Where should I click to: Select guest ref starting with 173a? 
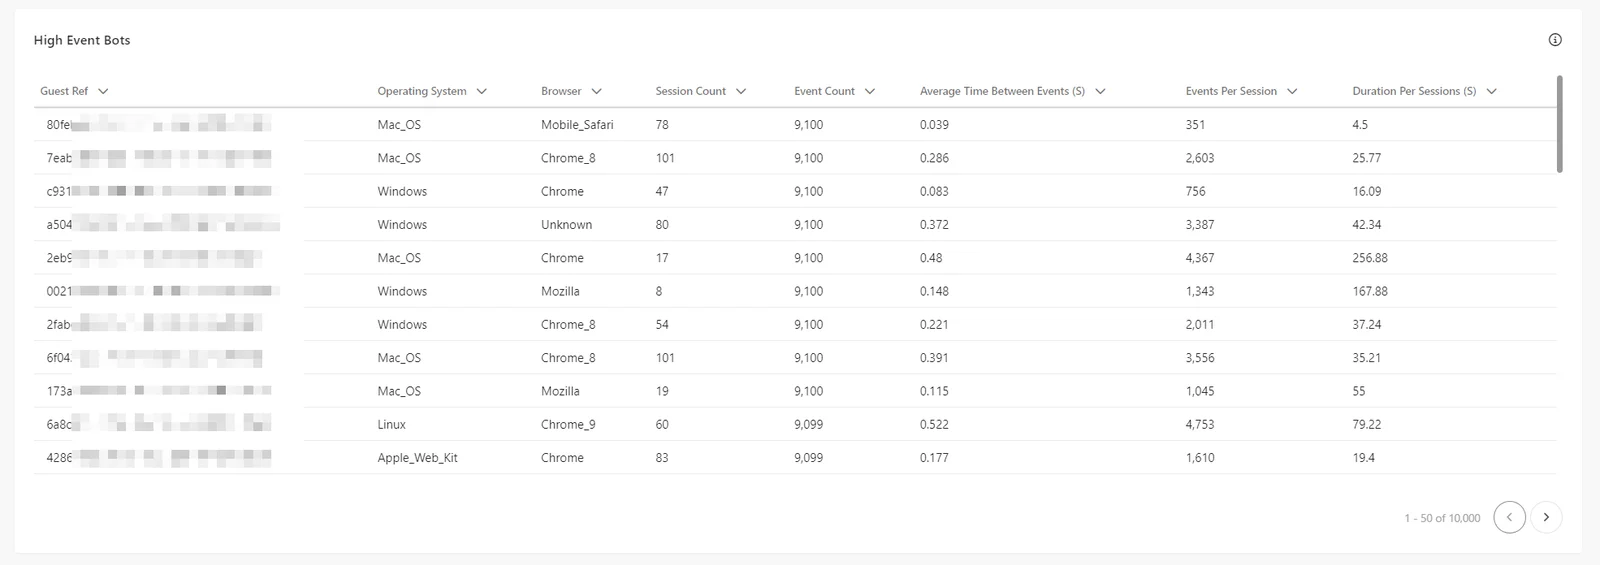pos(159,391)
